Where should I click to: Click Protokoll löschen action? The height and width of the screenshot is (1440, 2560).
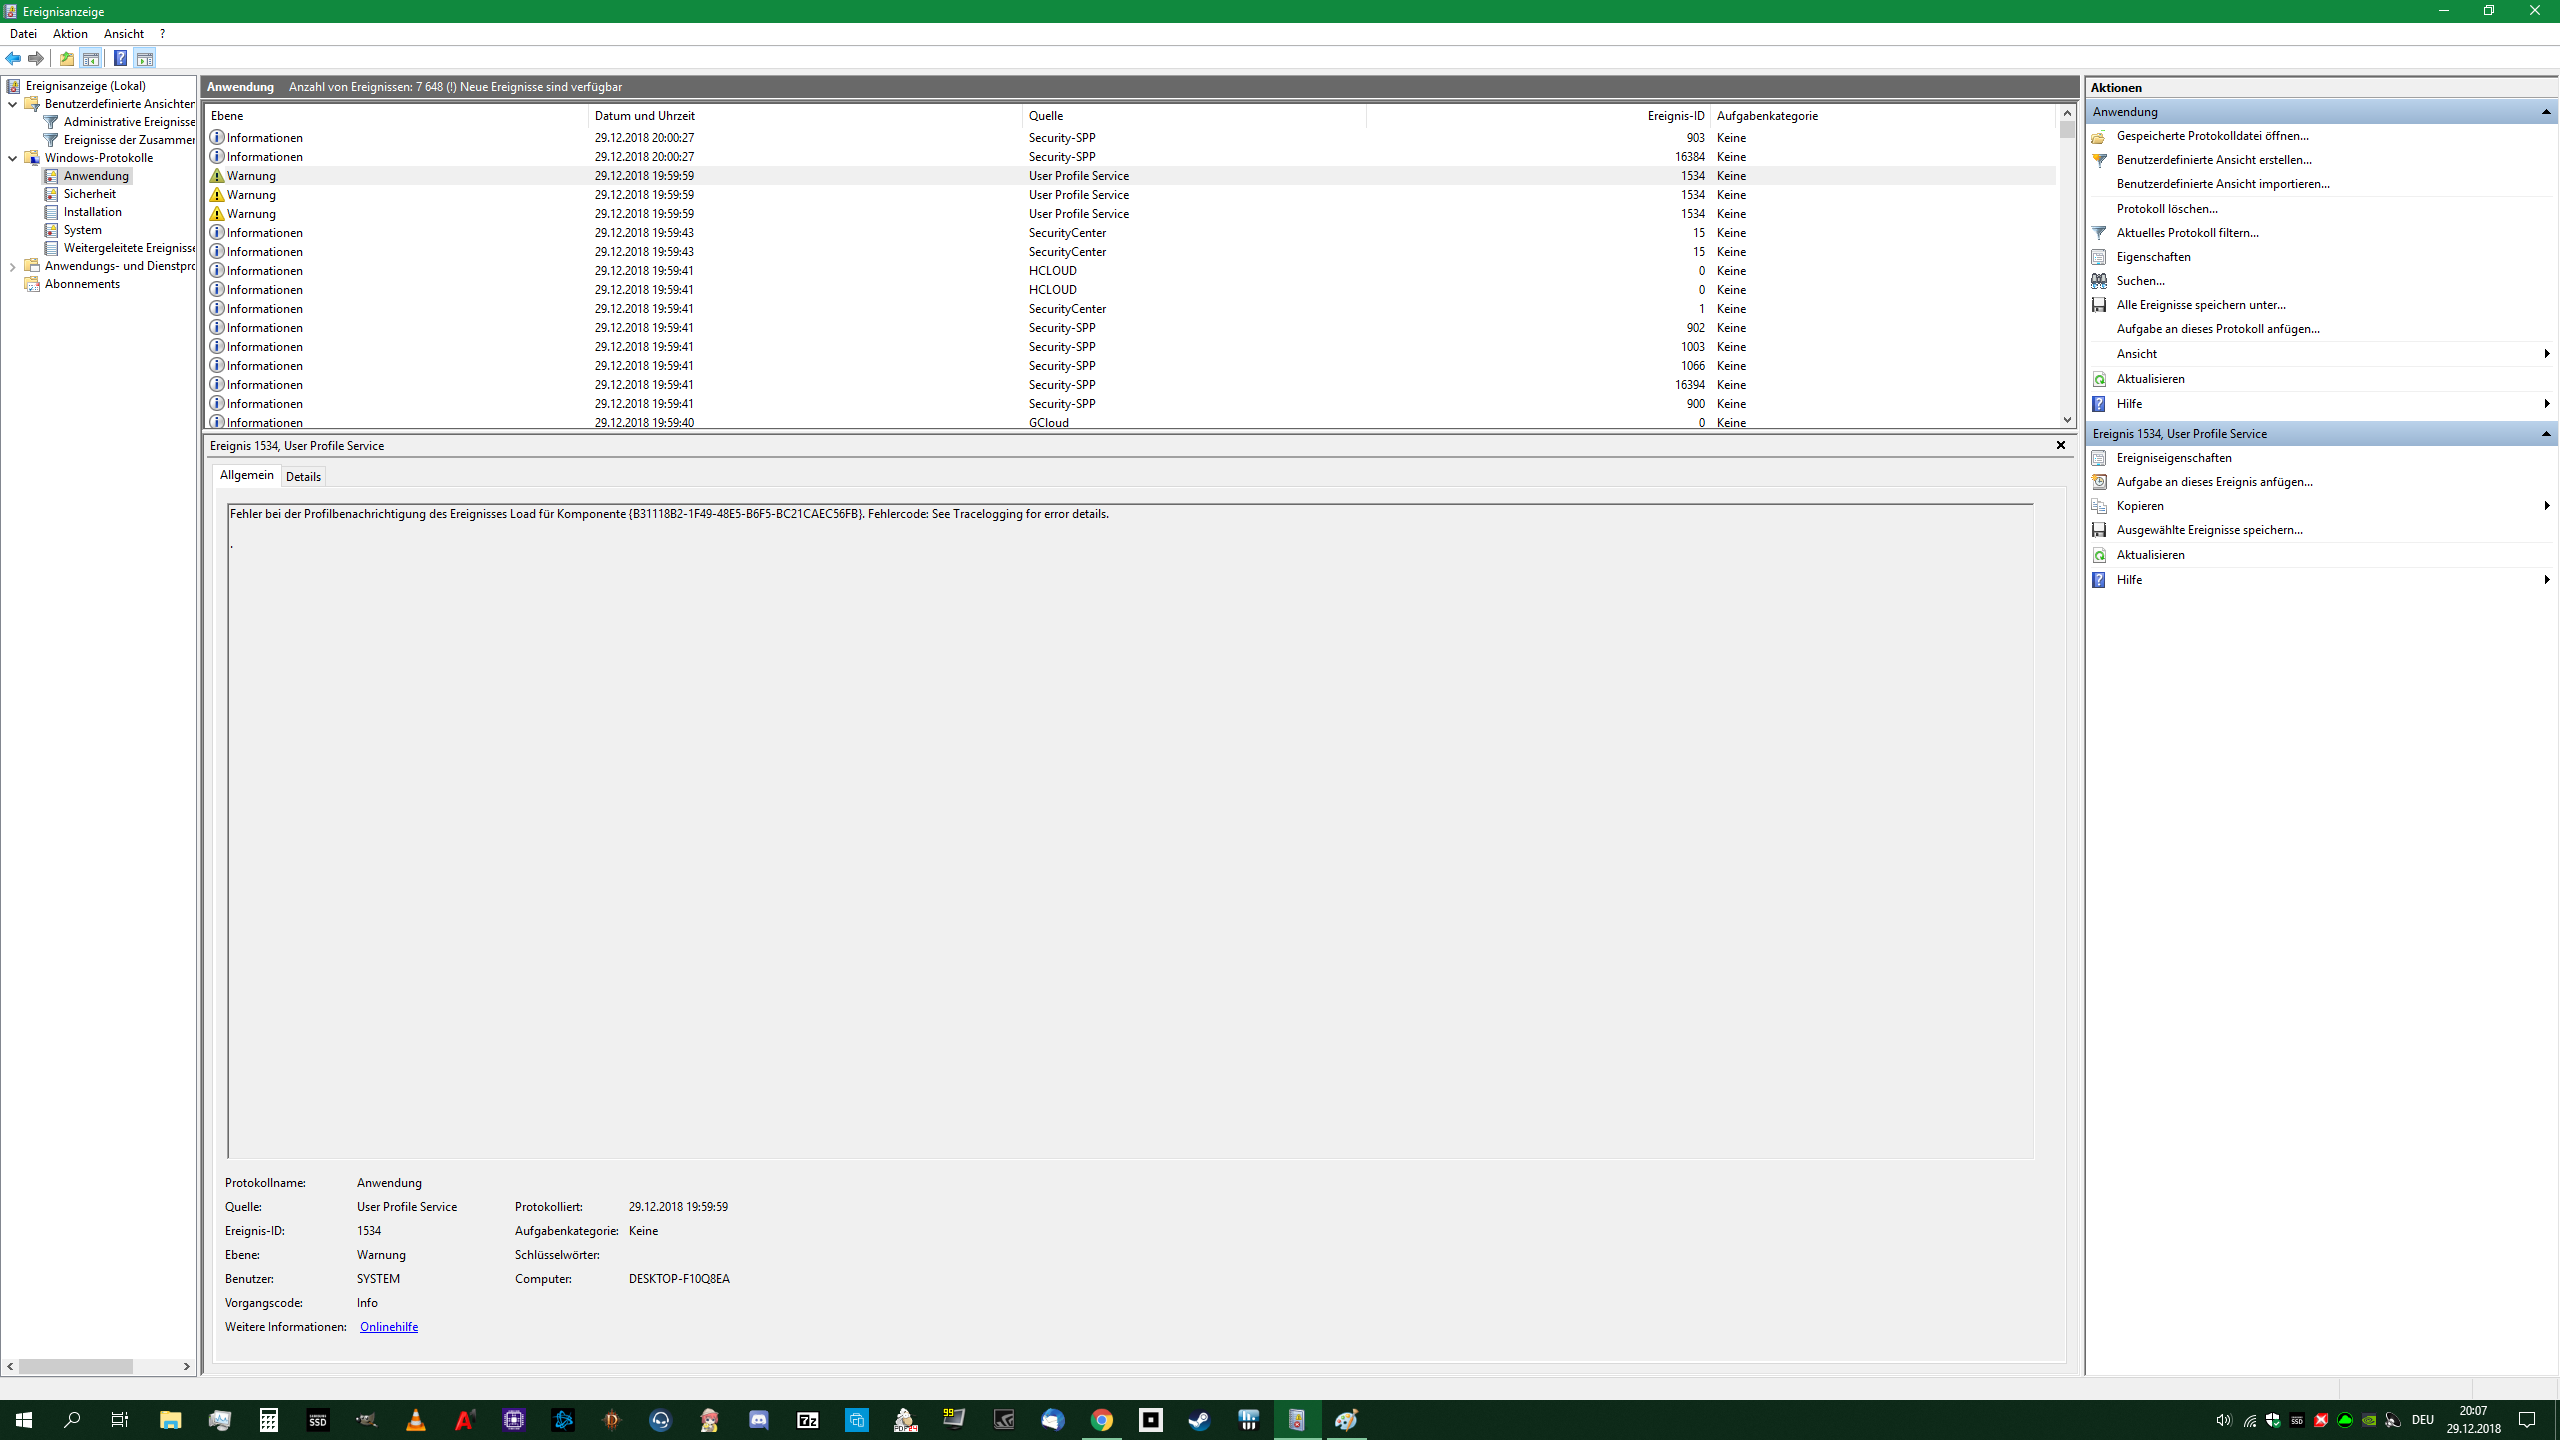coord(2166,209)
